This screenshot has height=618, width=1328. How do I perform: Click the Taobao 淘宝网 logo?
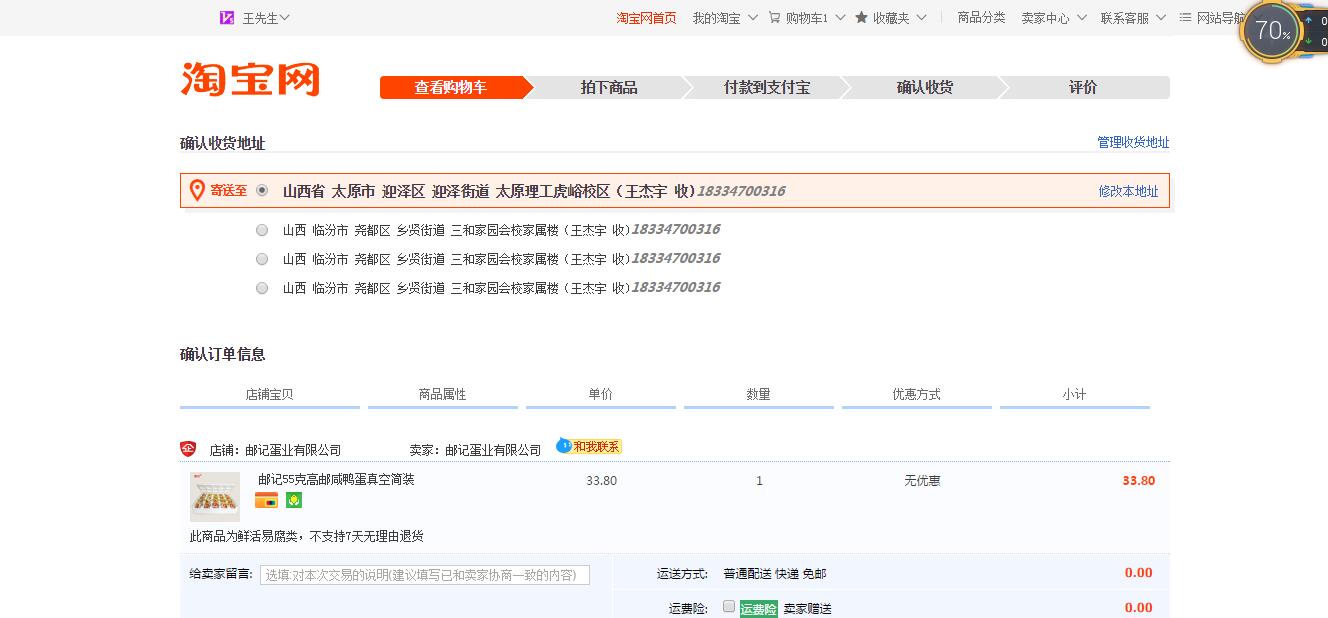tap(250, 79)
